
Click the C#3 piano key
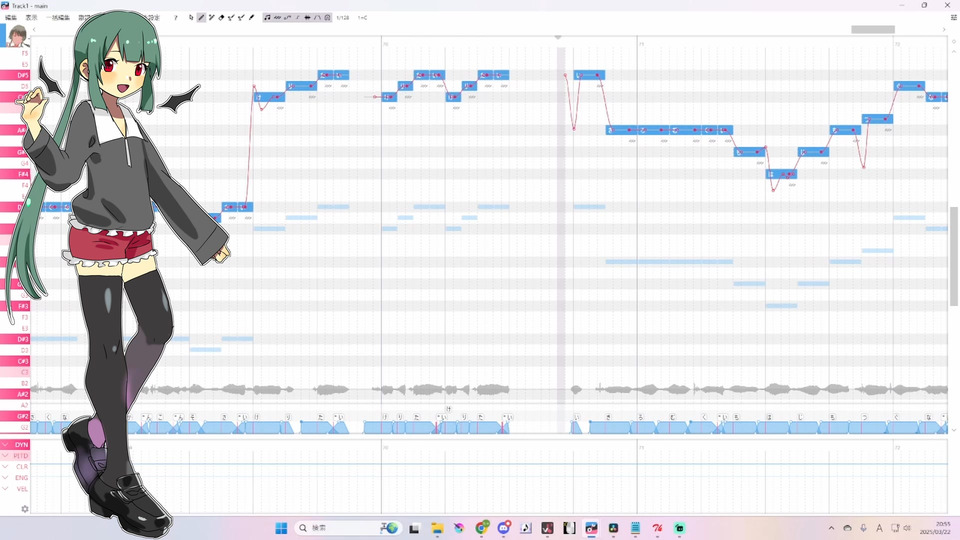click(x=15, y=361)
